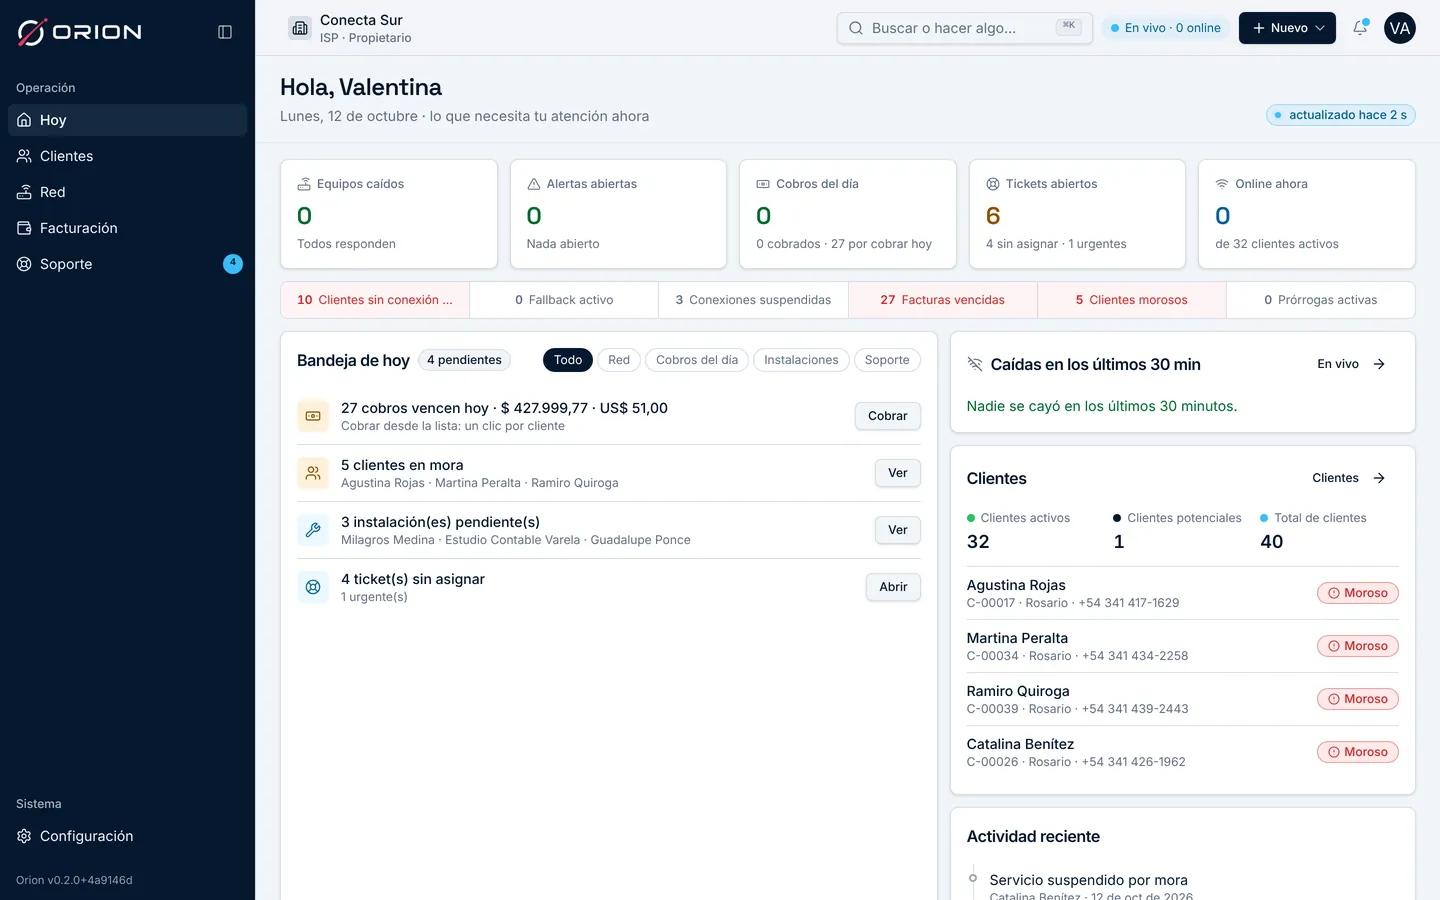
Task: Click the arrow next to En vivo
Action: [1379, 364]
